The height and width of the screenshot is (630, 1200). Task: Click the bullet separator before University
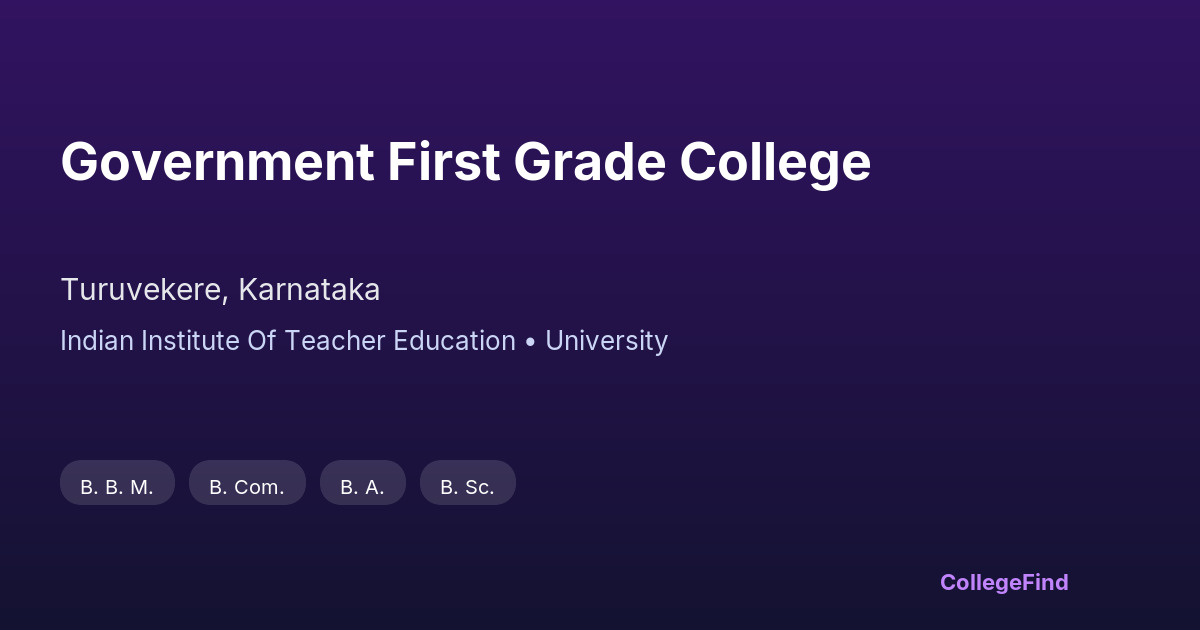tap(530, 342)
